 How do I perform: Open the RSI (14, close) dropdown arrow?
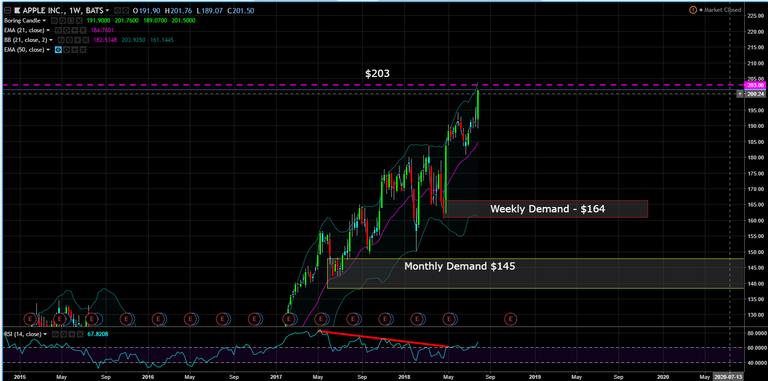(45, 334)
